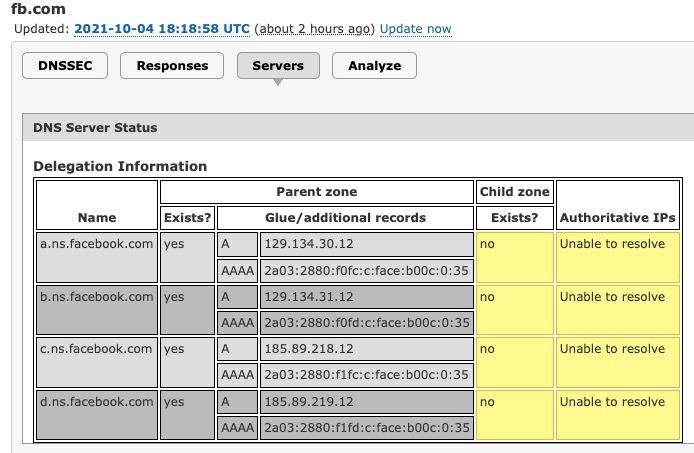Screen dimensions: 694x453
Task: Click IPv6 address 2a03:2880:f0fd:c:face:b00c:0:35
Action: pyautogui.click(x=367, y=323)
